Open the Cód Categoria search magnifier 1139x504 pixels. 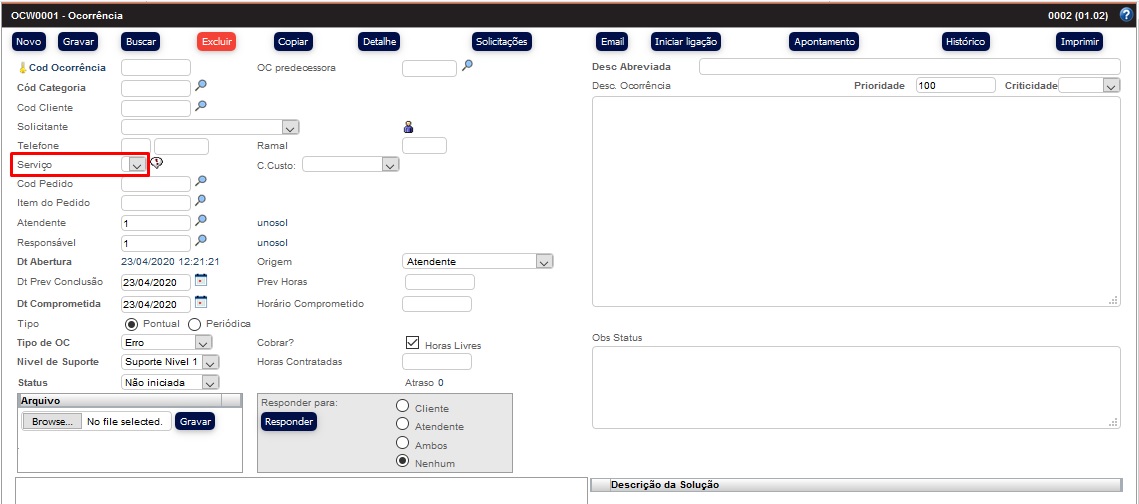pyautogui.click(x=201, y=87)
